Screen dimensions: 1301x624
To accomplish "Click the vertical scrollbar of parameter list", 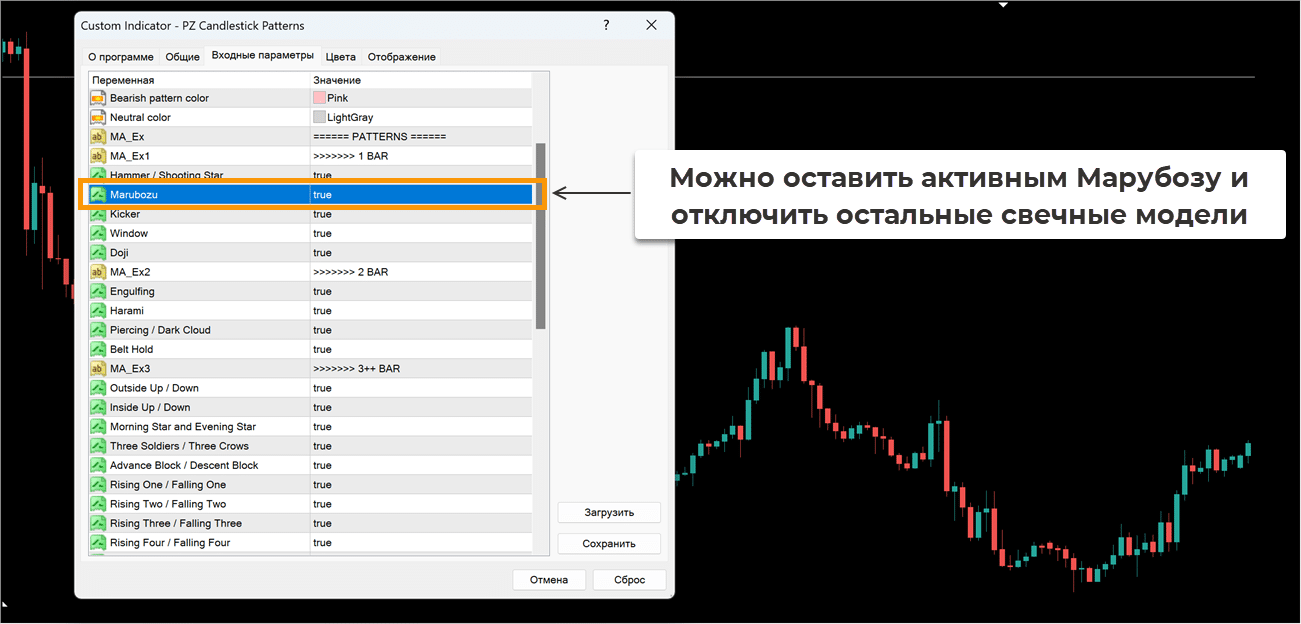I will [541, 235].
